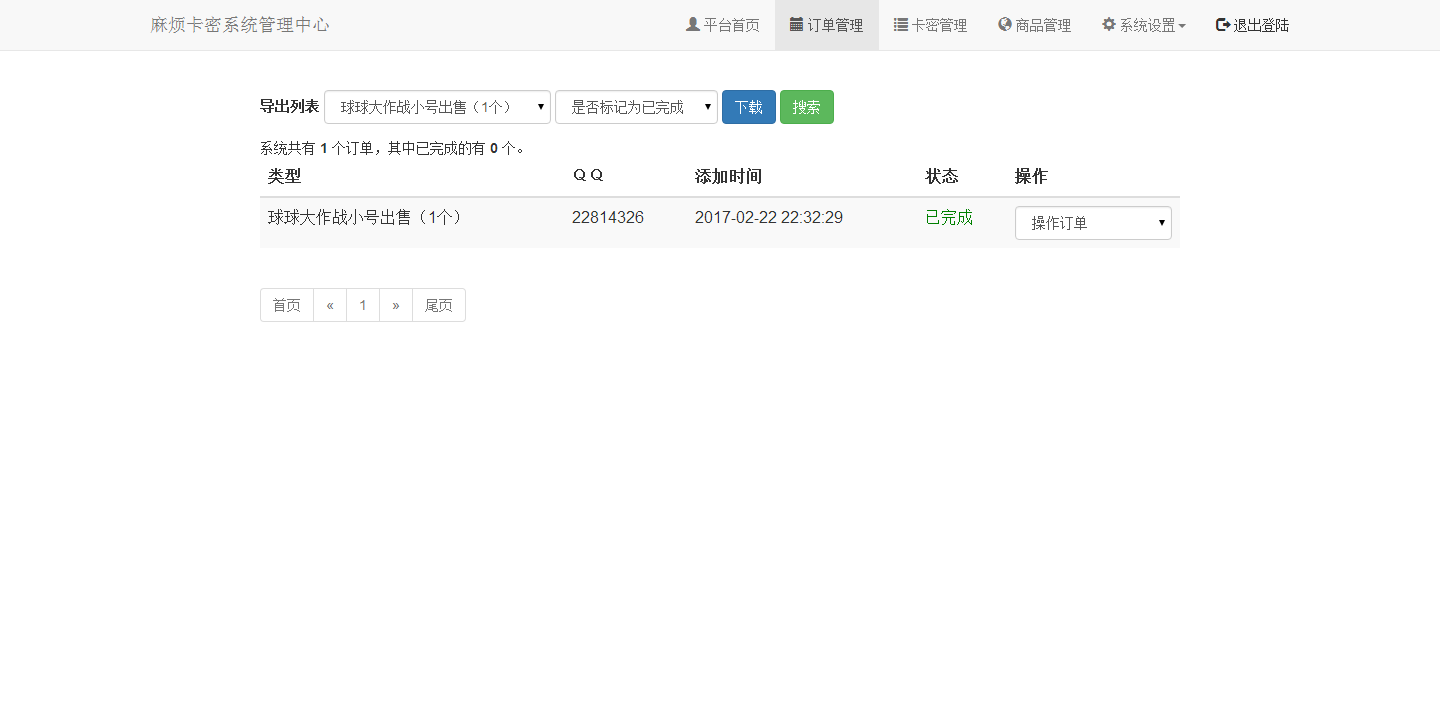
Task: Click the 类型 column header
Action: (x=284, y=176)
